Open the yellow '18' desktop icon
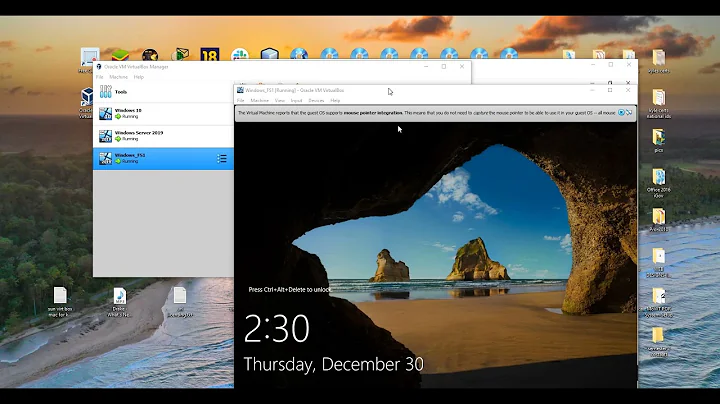 (209, 55)
